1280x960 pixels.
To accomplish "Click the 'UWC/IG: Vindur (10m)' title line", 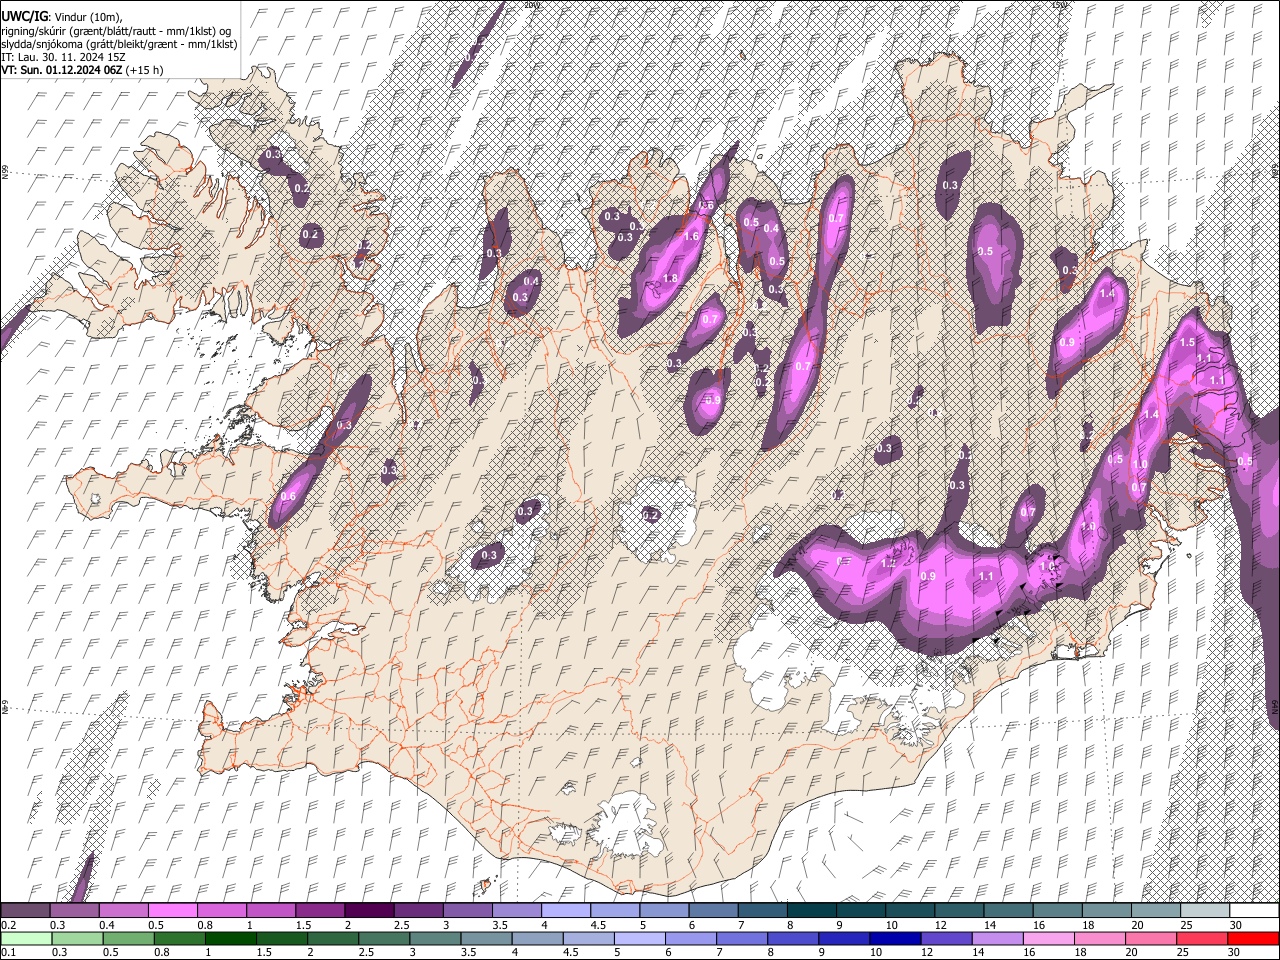I will click(x=62, y=17).
